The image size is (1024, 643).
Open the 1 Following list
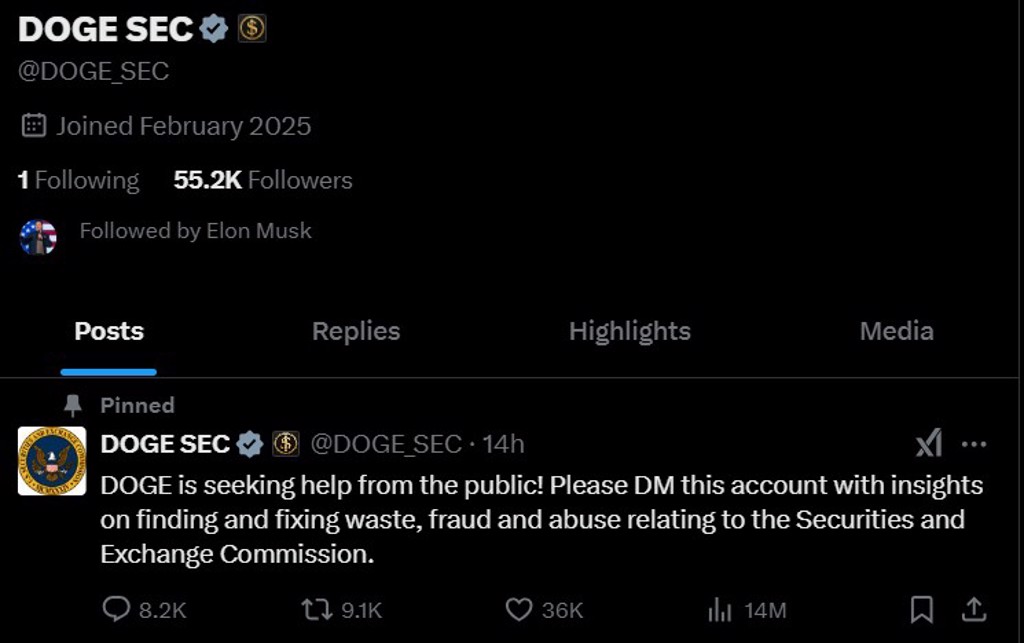[x=79, y=180]
